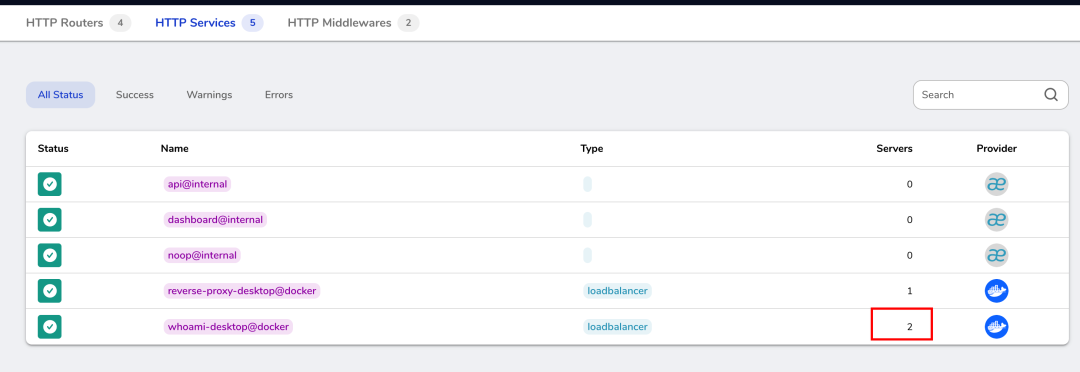Click the internal provider icon for api@internal
The height and width of the screenshot is (372, 1080).
pyautogui.click(x=996, y=184)
